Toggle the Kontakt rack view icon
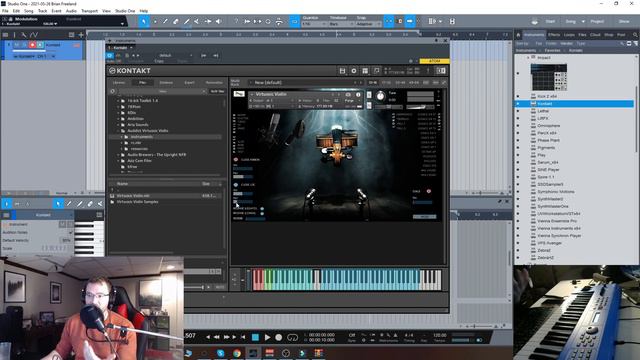 click(365, 71)
